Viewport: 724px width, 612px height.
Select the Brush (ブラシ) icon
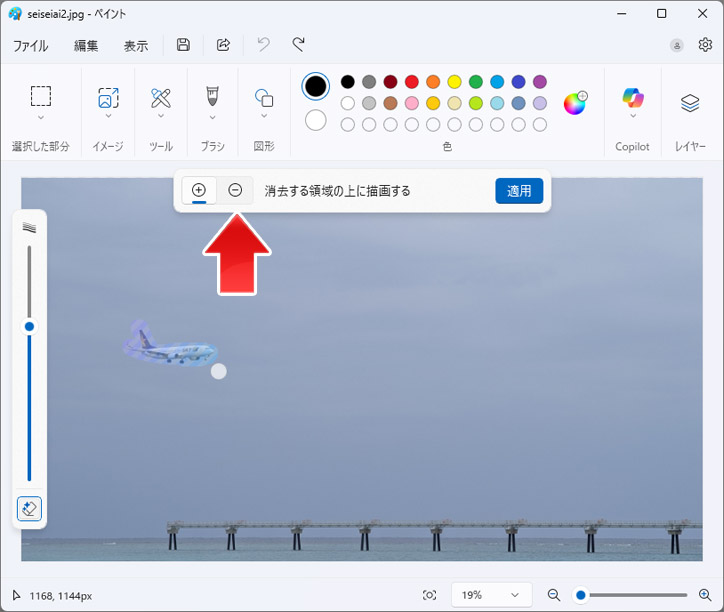coord(212,96)
